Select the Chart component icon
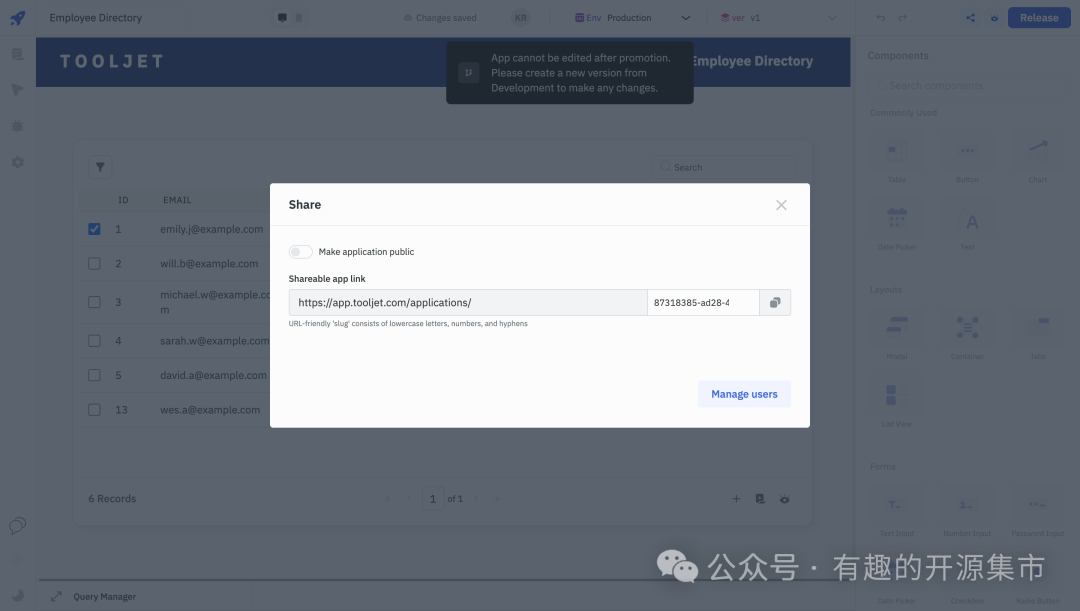Image resolution: width=1080 pixels, height=611 pixels. coord(1038,152)
